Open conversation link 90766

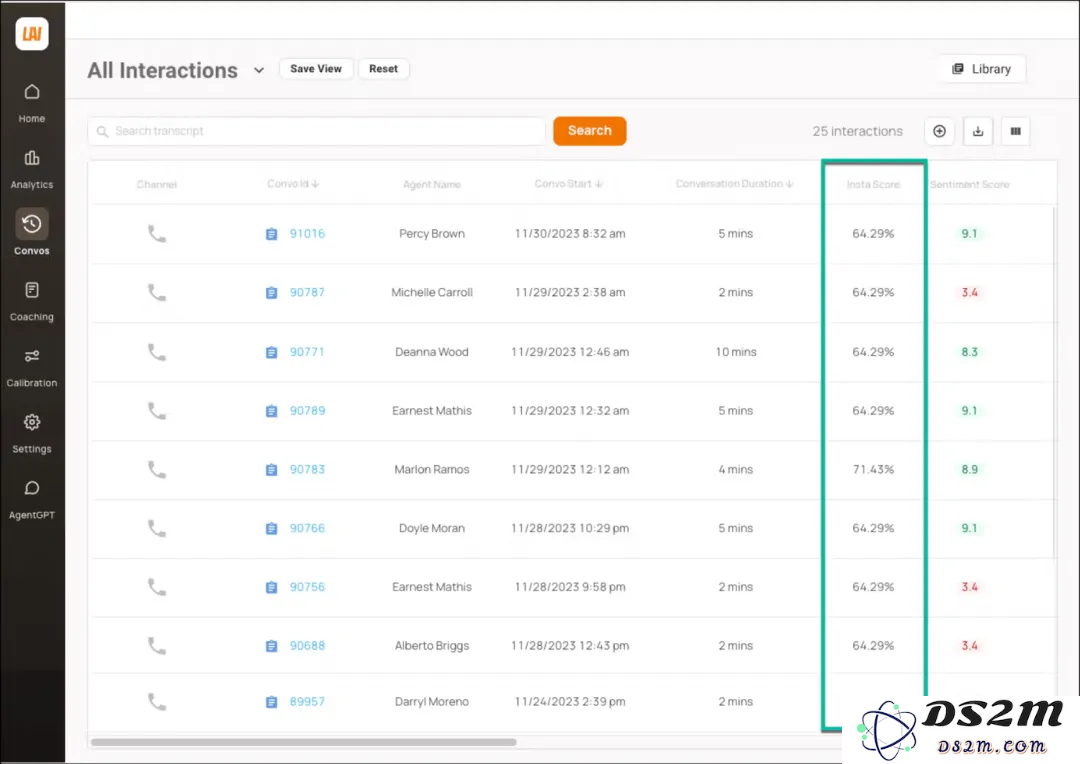click(307, 528)
